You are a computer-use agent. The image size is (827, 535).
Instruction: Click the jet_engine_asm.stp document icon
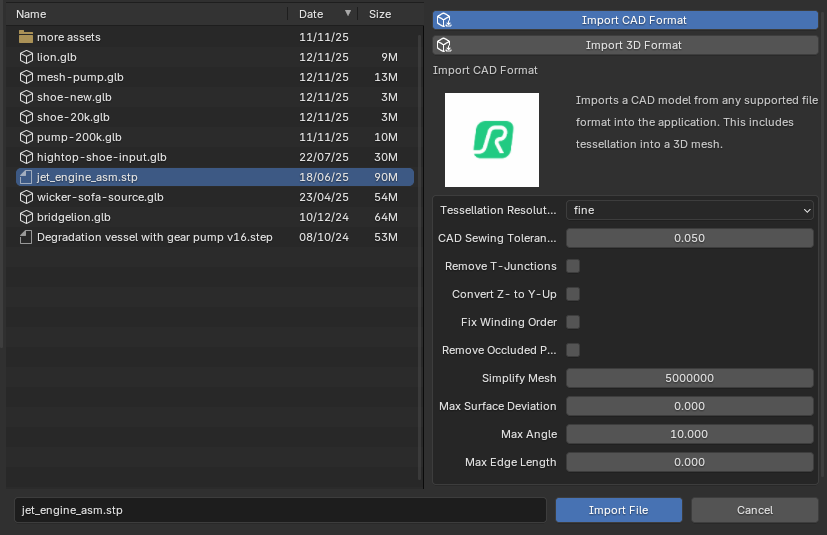click(26, 177)
